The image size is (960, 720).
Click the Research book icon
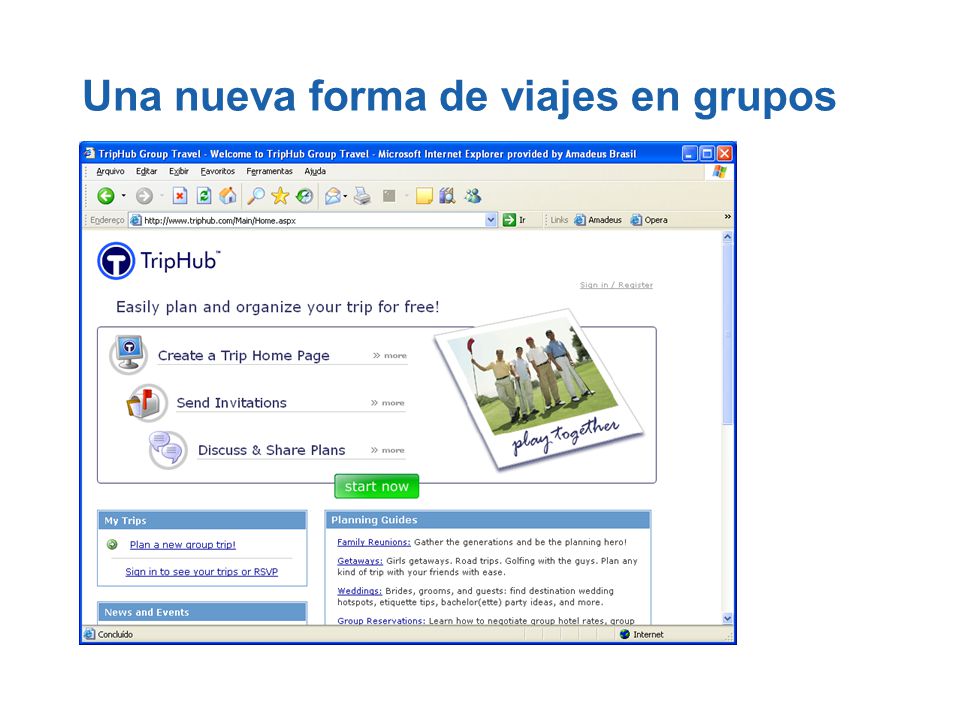448,196
